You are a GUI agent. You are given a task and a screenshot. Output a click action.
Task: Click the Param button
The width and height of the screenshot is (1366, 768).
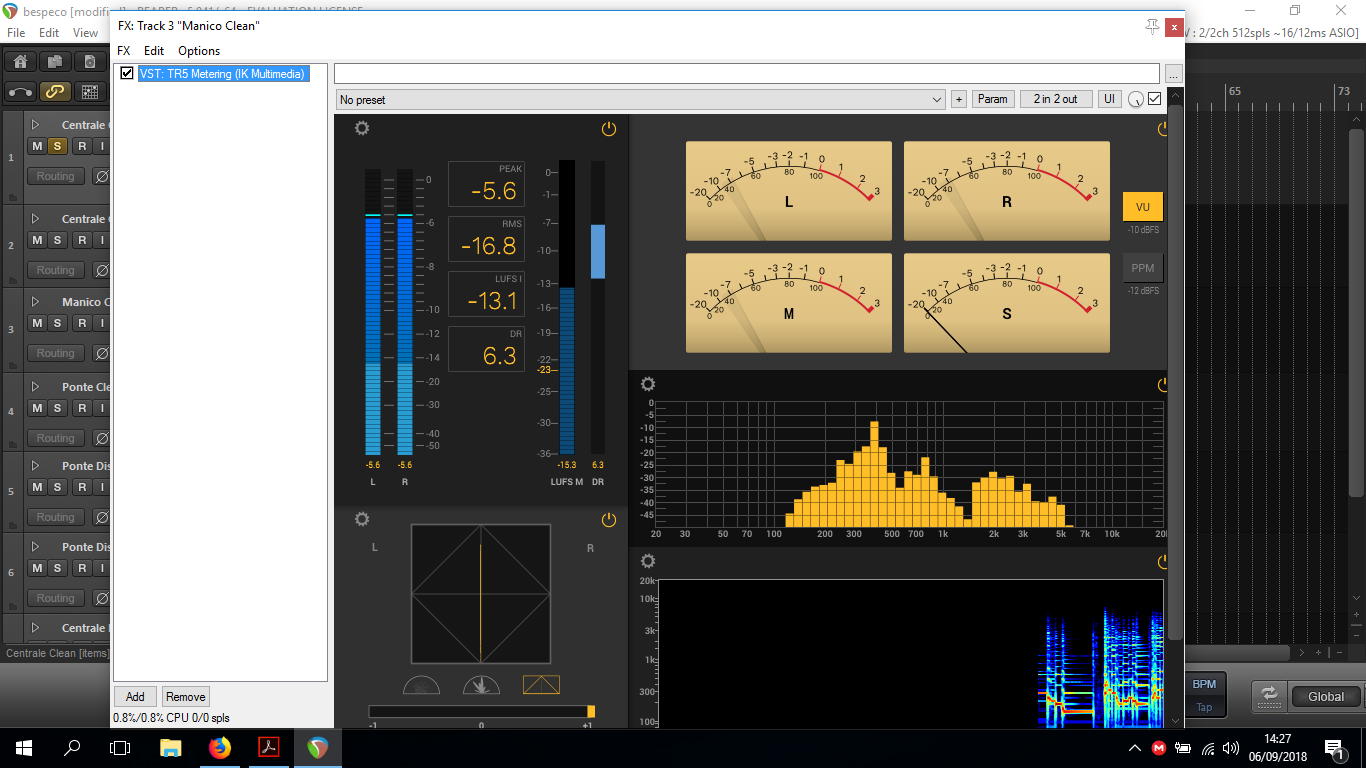coord(992,99)
